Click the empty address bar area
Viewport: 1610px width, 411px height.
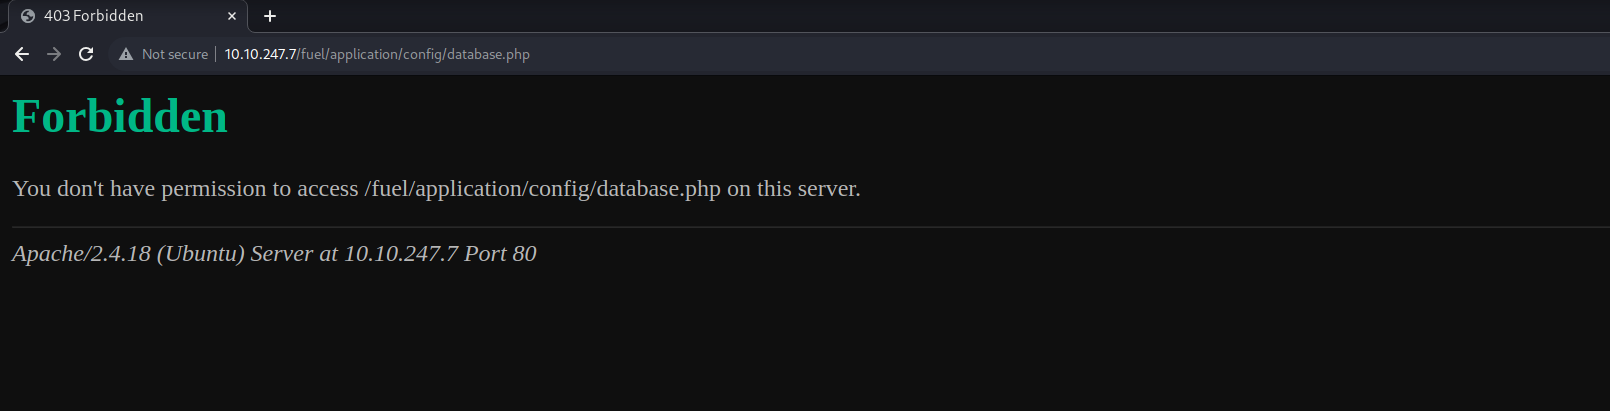pyautogui.click(x=1000, y=54)
